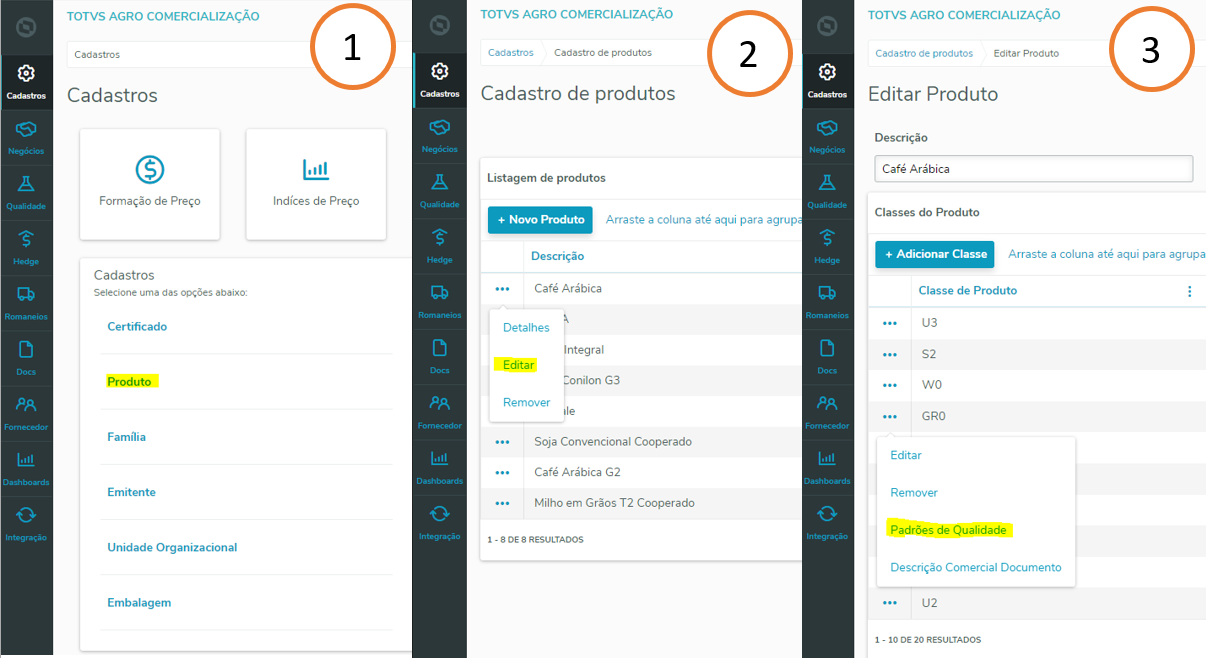
Task: Click the Adicionar Classe button
Action: pyautogui.click(x=935, y=254)
